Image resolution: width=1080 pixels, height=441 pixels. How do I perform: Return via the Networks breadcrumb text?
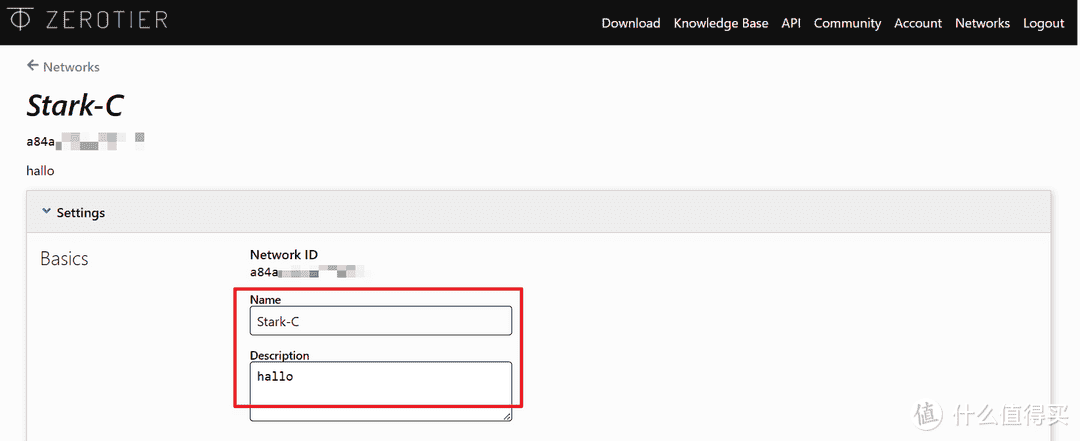point(71,67)
